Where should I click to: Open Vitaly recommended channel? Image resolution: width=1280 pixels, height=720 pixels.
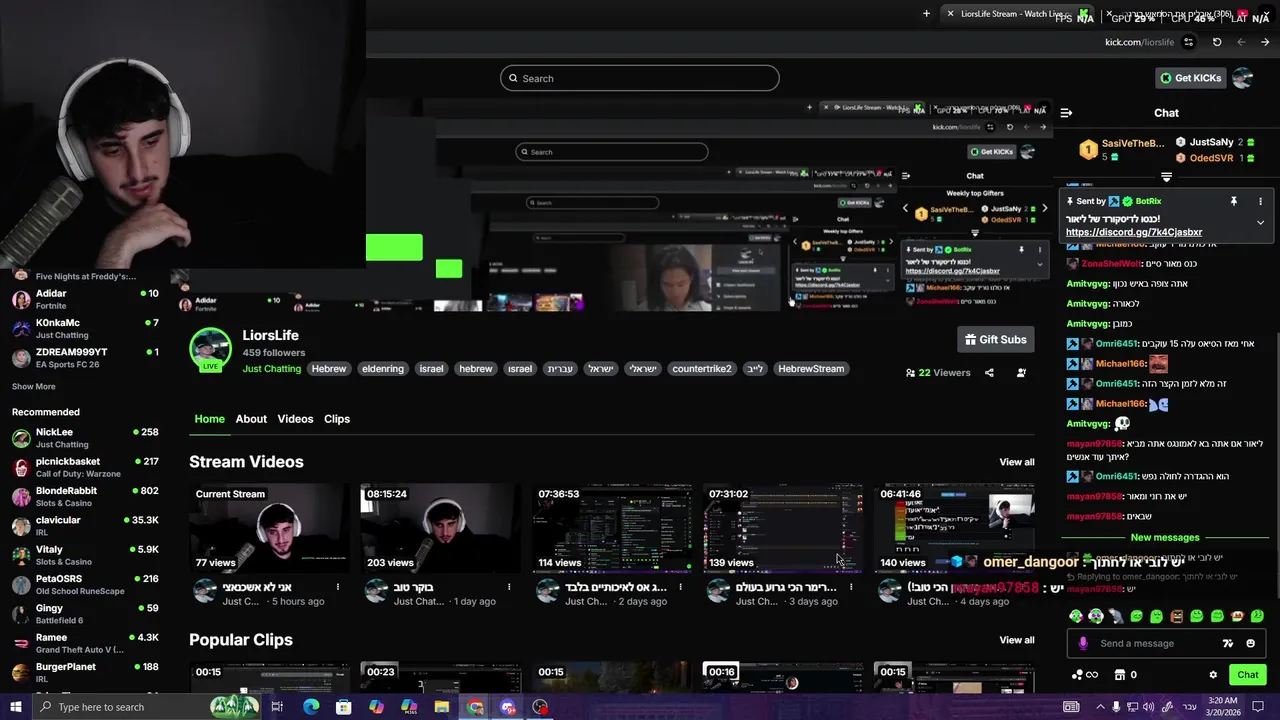[85, 554]
